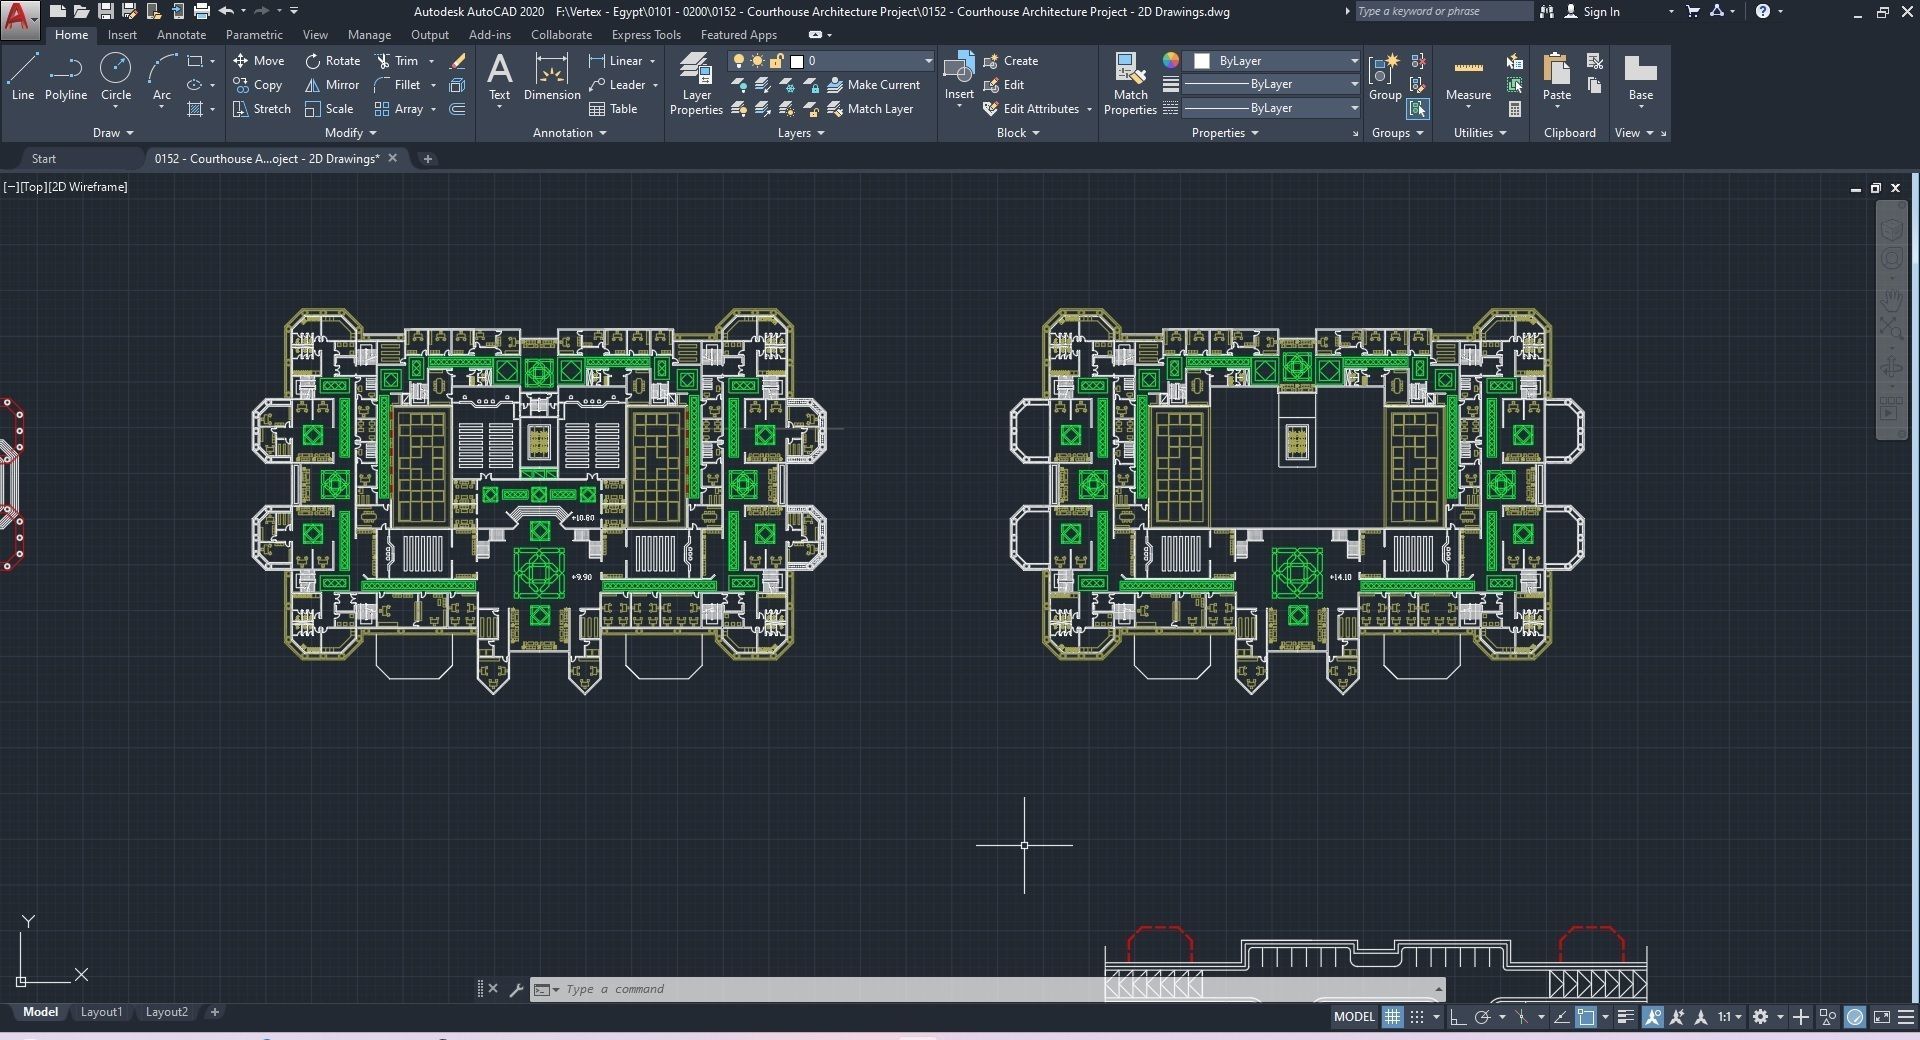Insert a Table annotation
Image resolution: width=1920 pixels, height=1040 pixels.
tap(613, 109)
